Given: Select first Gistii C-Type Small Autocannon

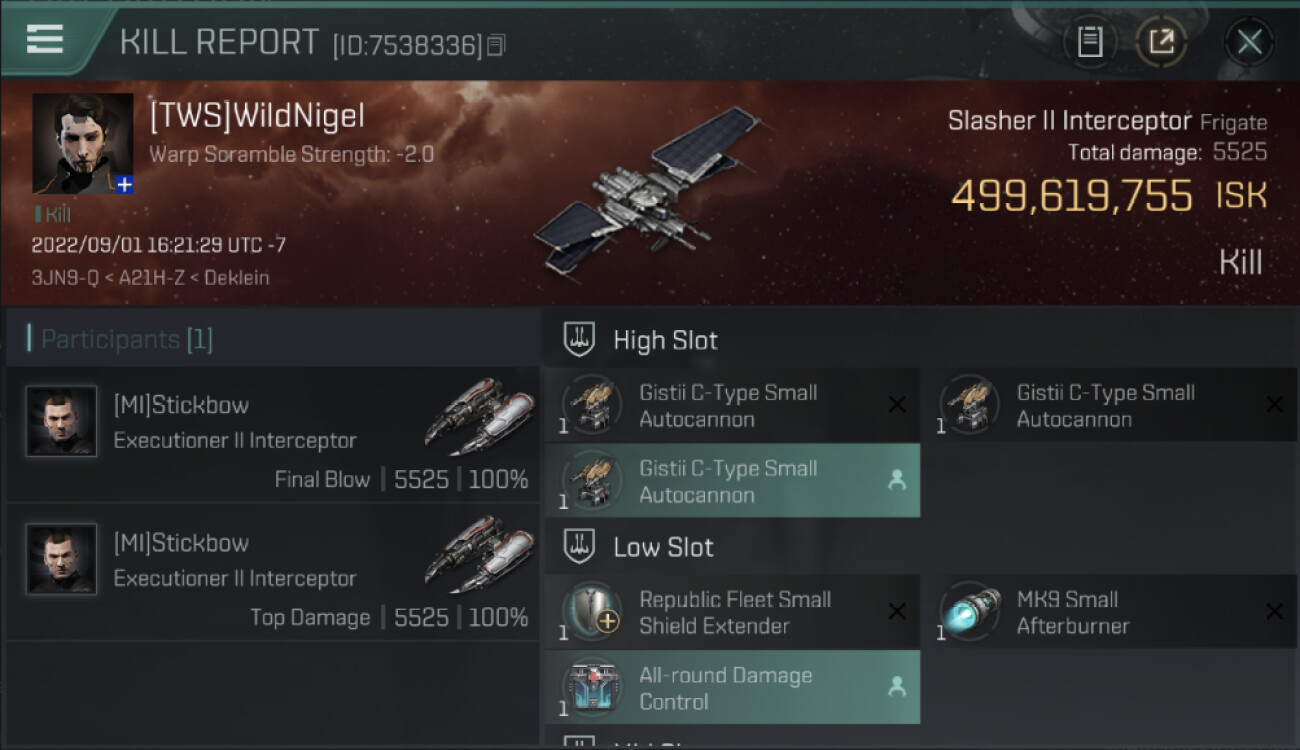Looking at the screenshot, I should [x=731, y=405].
